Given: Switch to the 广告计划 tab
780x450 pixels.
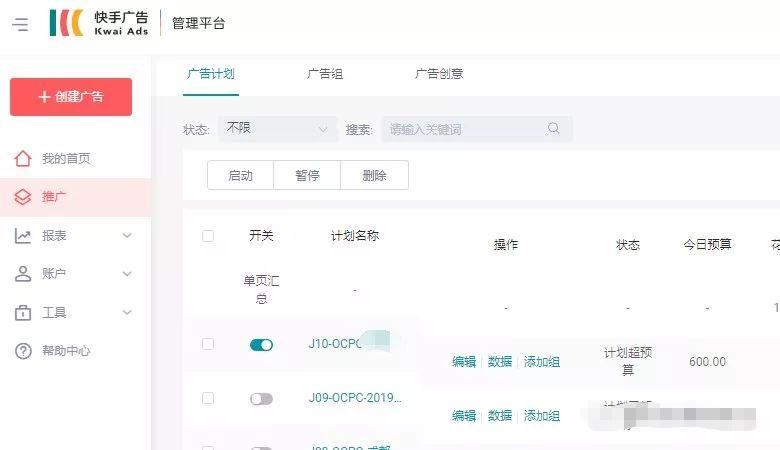Looking at the screenshot, I should point(211,74).
